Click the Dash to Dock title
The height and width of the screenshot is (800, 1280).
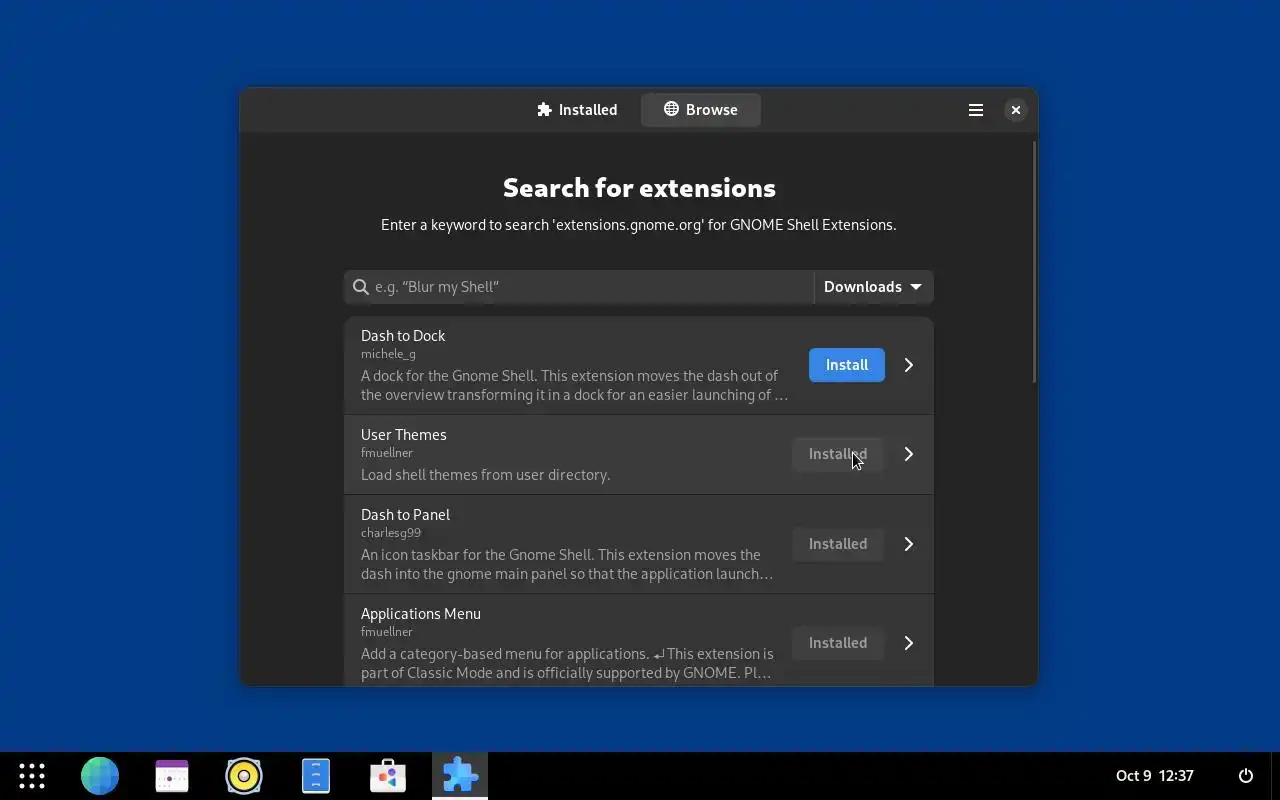tap(403, 336)
